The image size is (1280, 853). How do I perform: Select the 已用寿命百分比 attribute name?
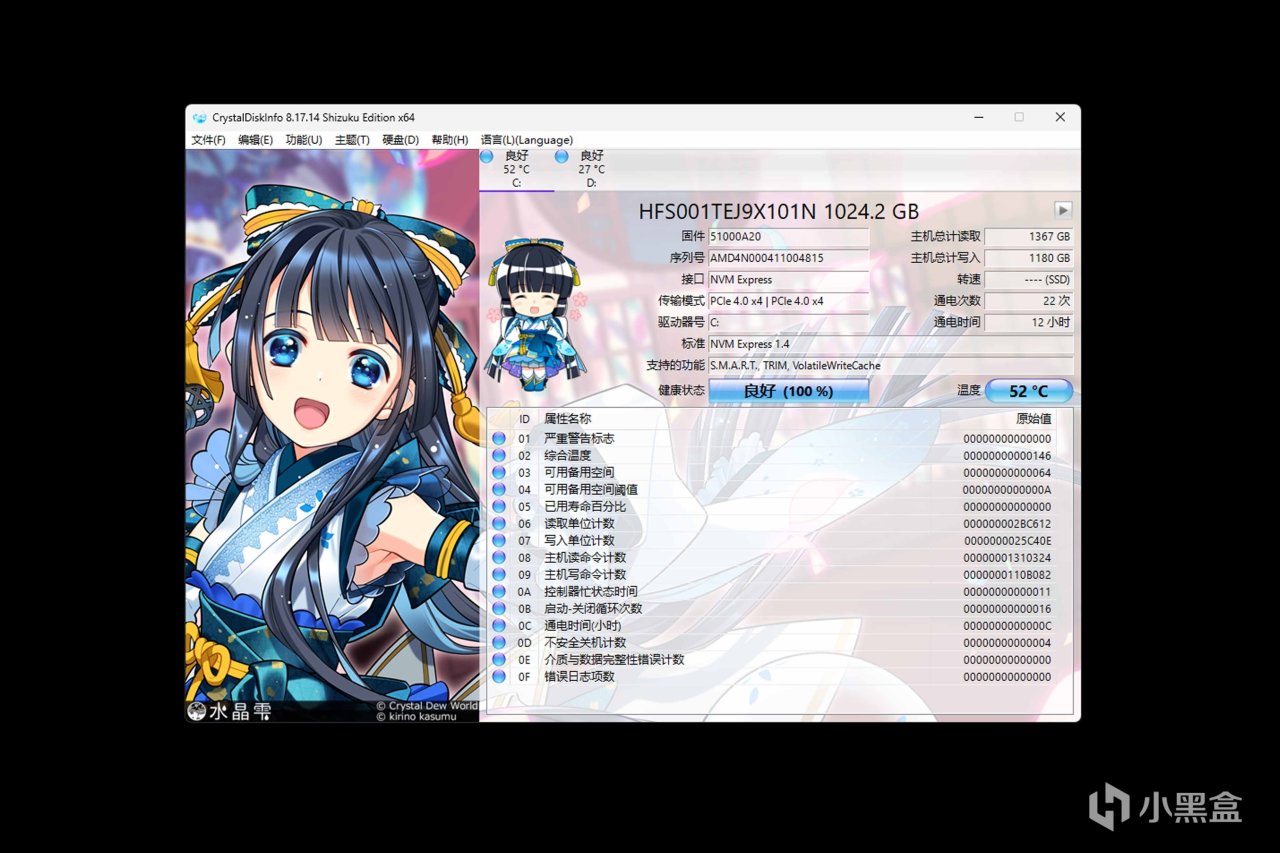[x=585, y=506]
